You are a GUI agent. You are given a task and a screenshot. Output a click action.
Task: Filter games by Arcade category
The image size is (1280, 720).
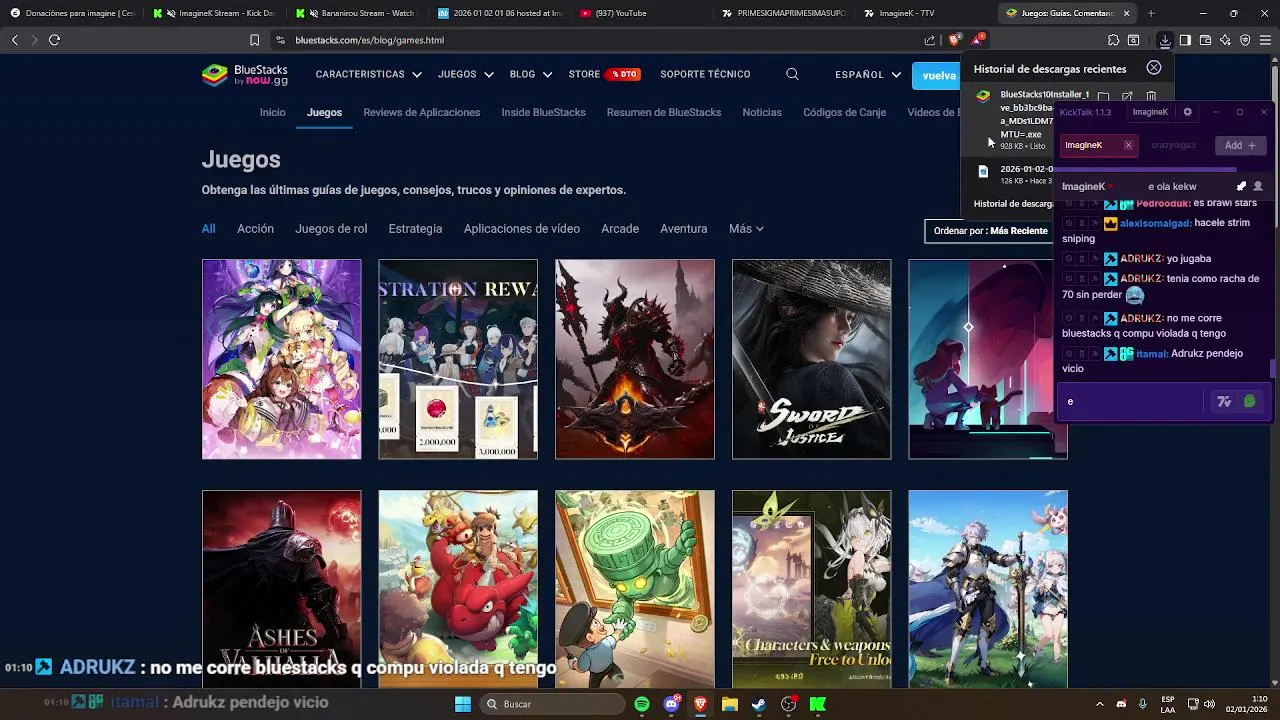click(x=620, y=229)
